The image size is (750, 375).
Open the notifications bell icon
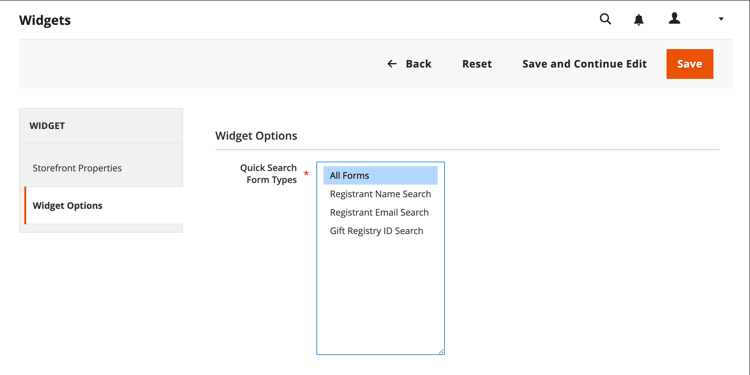[639, 20]
